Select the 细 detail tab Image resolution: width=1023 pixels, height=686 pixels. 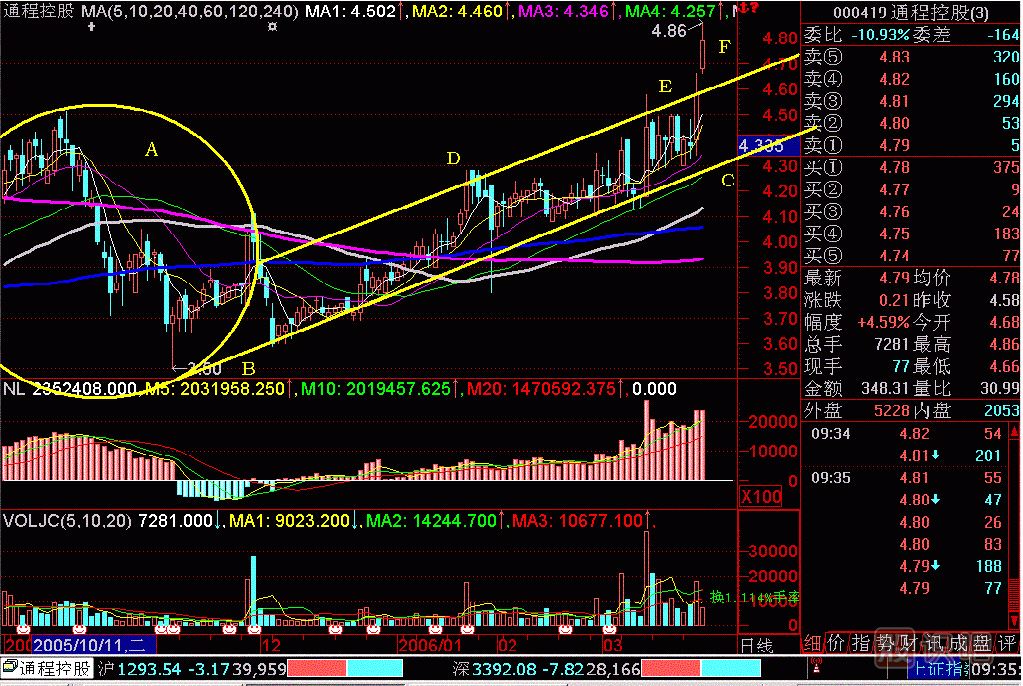pos(811,642)
